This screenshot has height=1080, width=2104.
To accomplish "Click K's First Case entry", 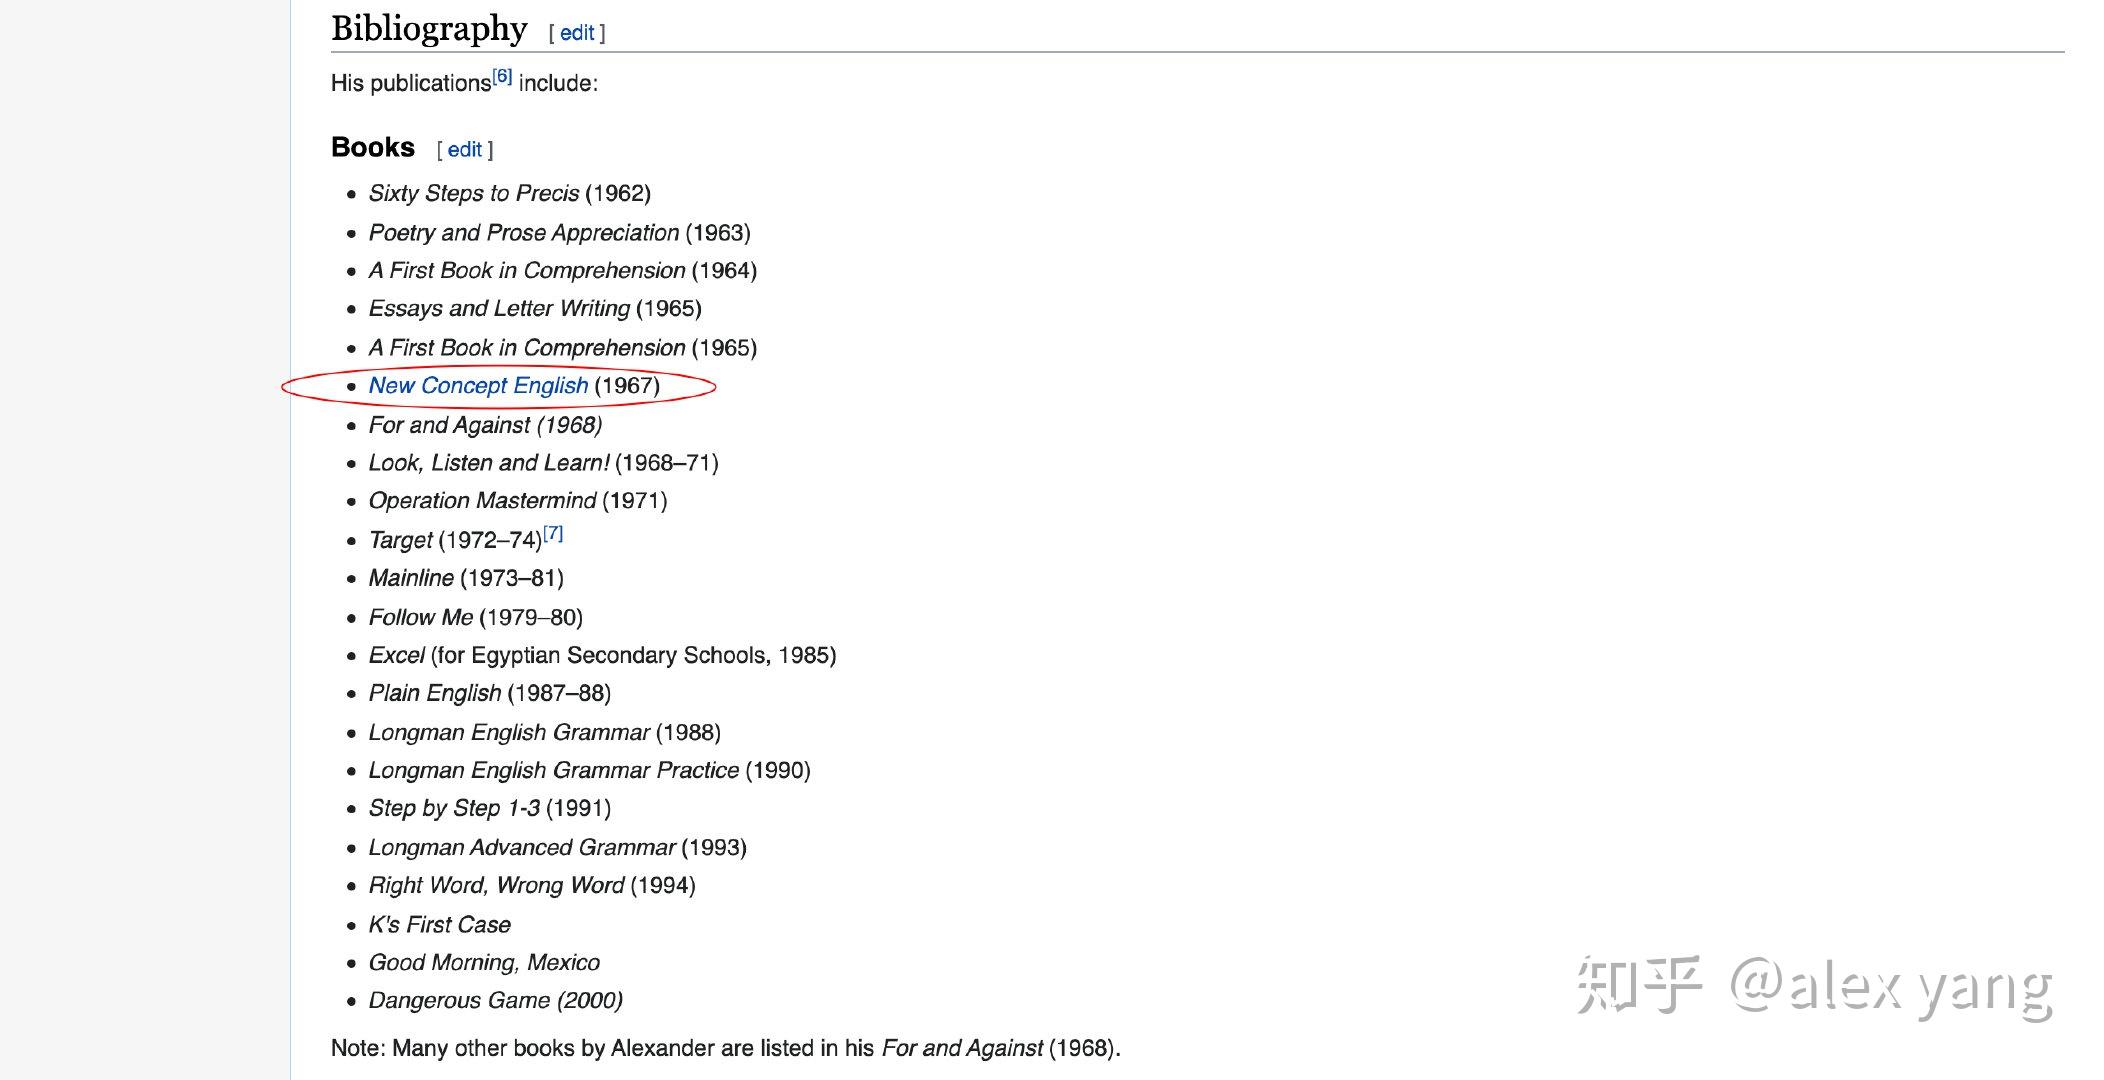I will click(x=439, y=925).
